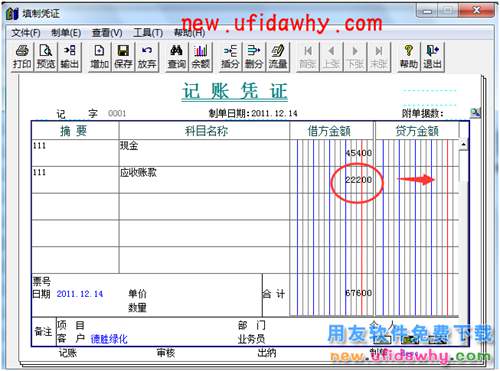This screenshot has width=500, height=371.
Task: Click the customer name 德胜绿化
Action: coord(109,339)
